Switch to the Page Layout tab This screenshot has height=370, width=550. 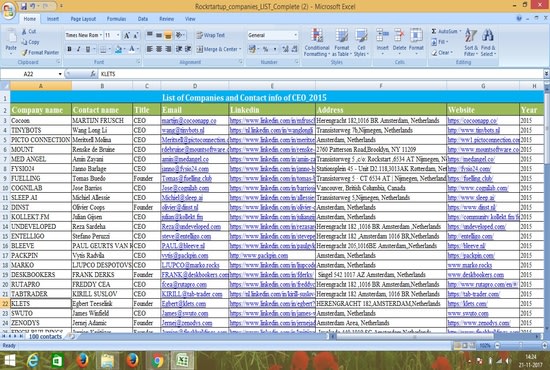(x=83, y=19)
